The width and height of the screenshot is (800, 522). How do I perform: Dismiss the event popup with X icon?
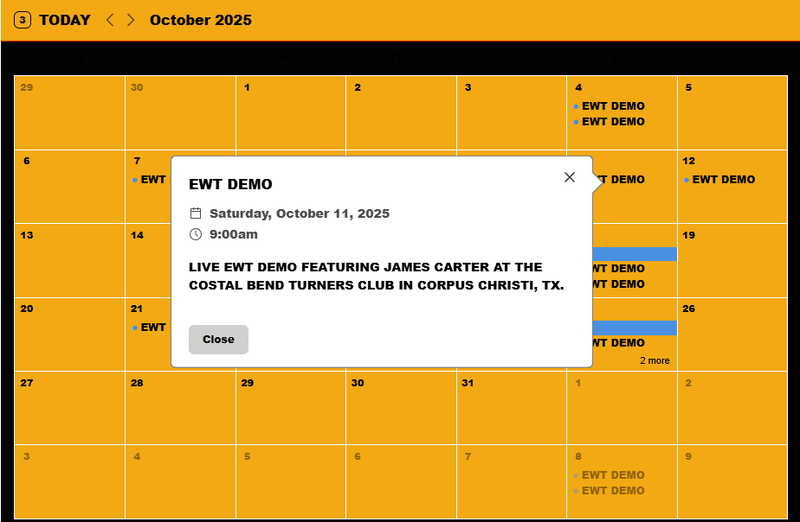[x=570, y=177]
